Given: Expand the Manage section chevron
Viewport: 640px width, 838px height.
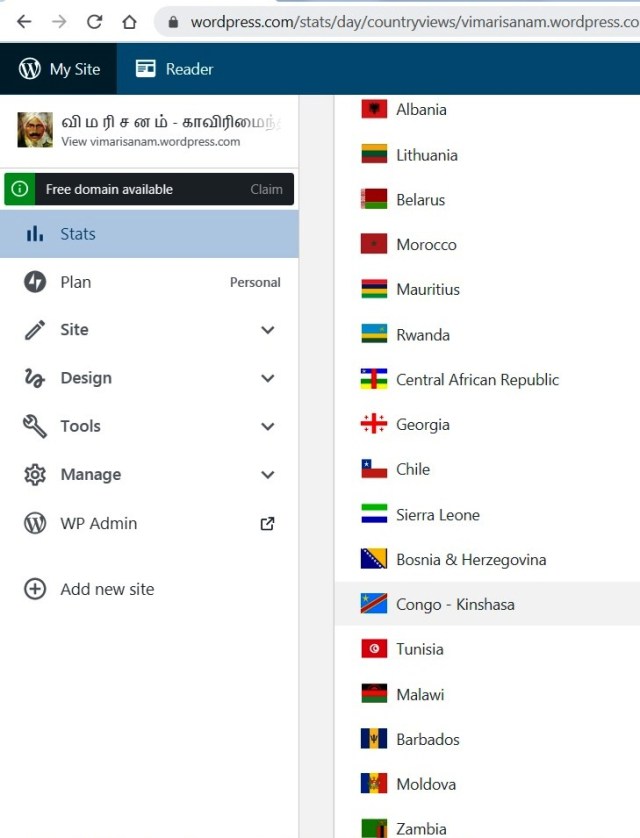Looking at the screenshot, I should (267, 474).
